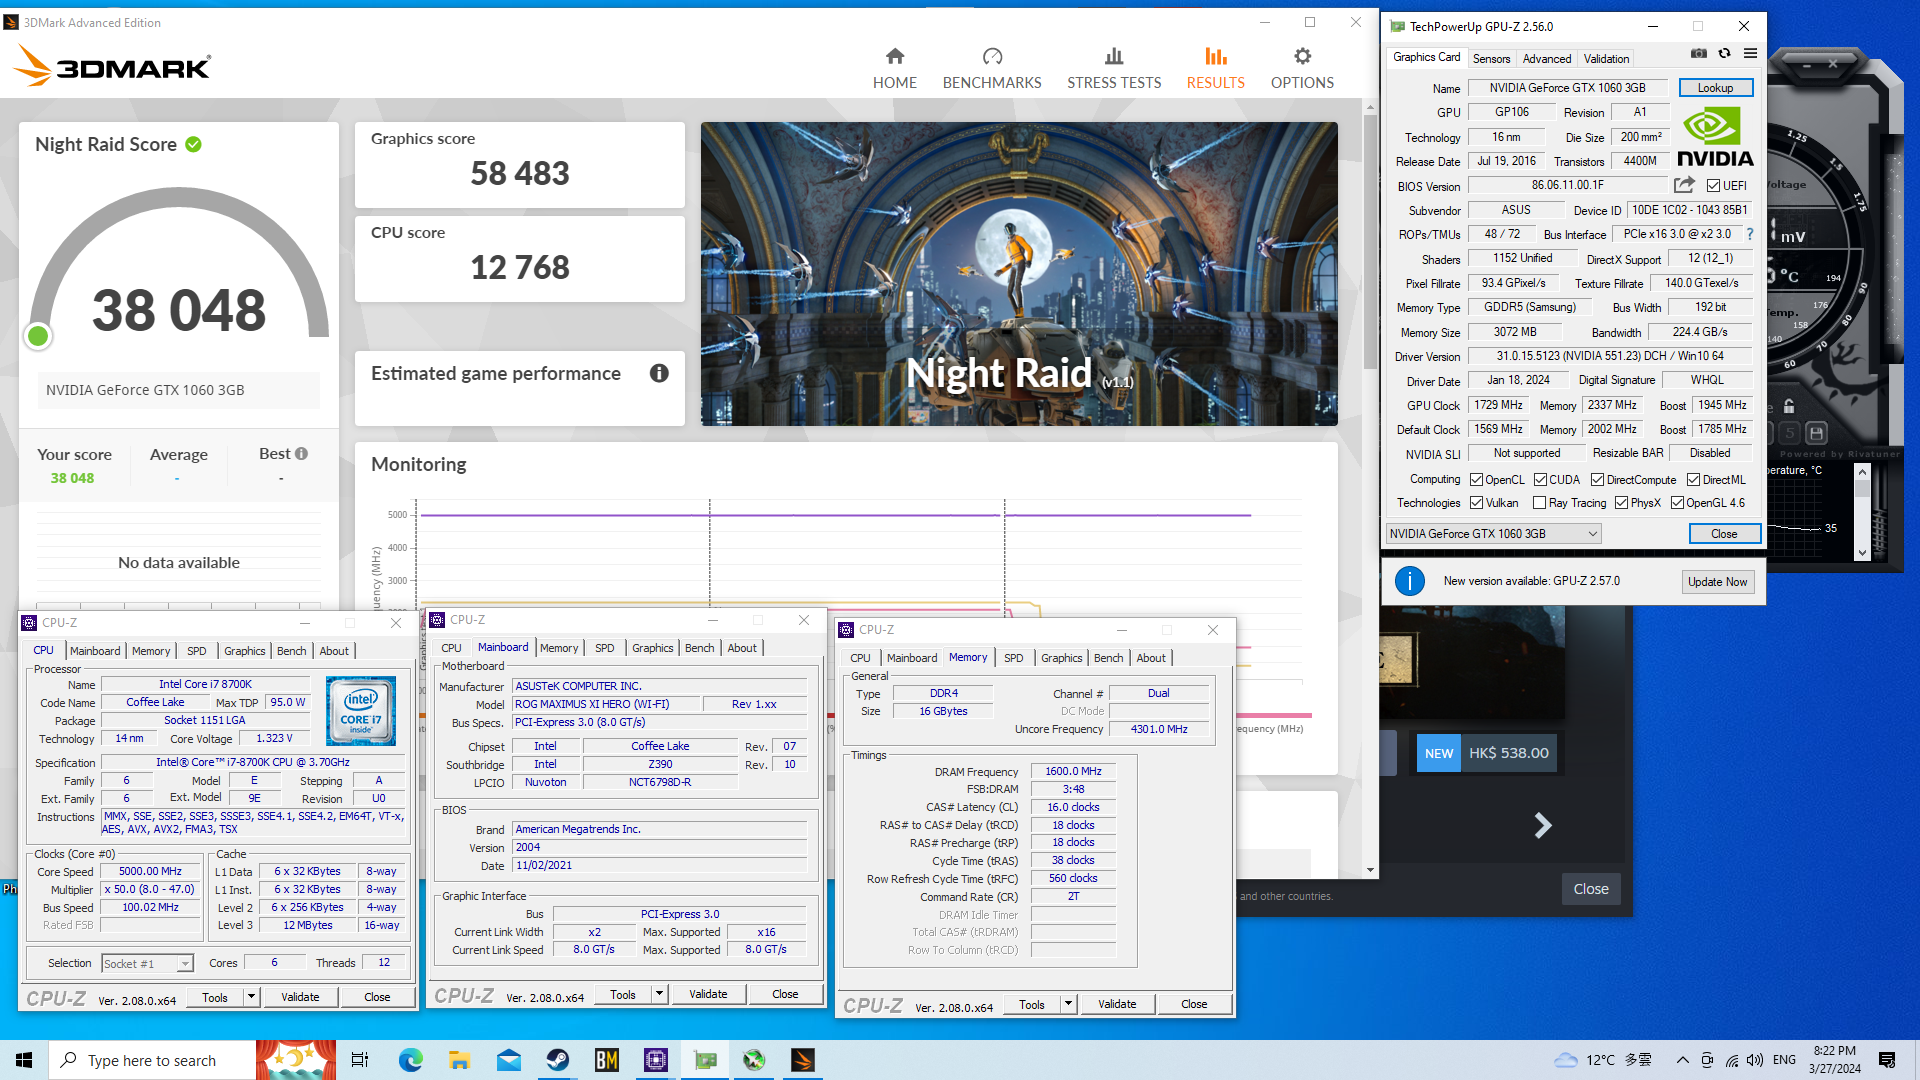
Task: Click Update Now for GPU-Z
Action: (1717, 582)
